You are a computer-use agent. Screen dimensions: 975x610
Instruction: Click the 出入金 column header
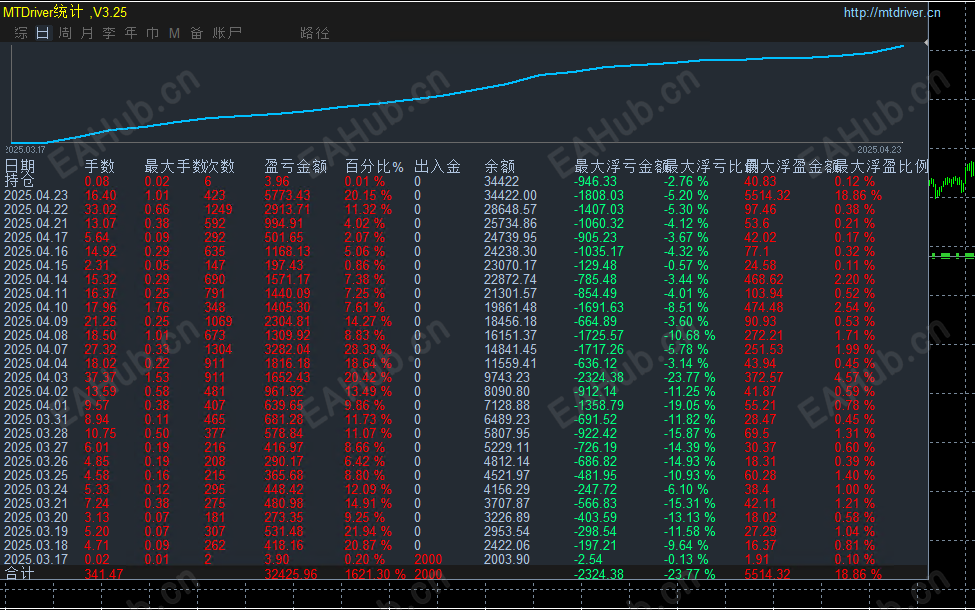(x=437, y=166)
